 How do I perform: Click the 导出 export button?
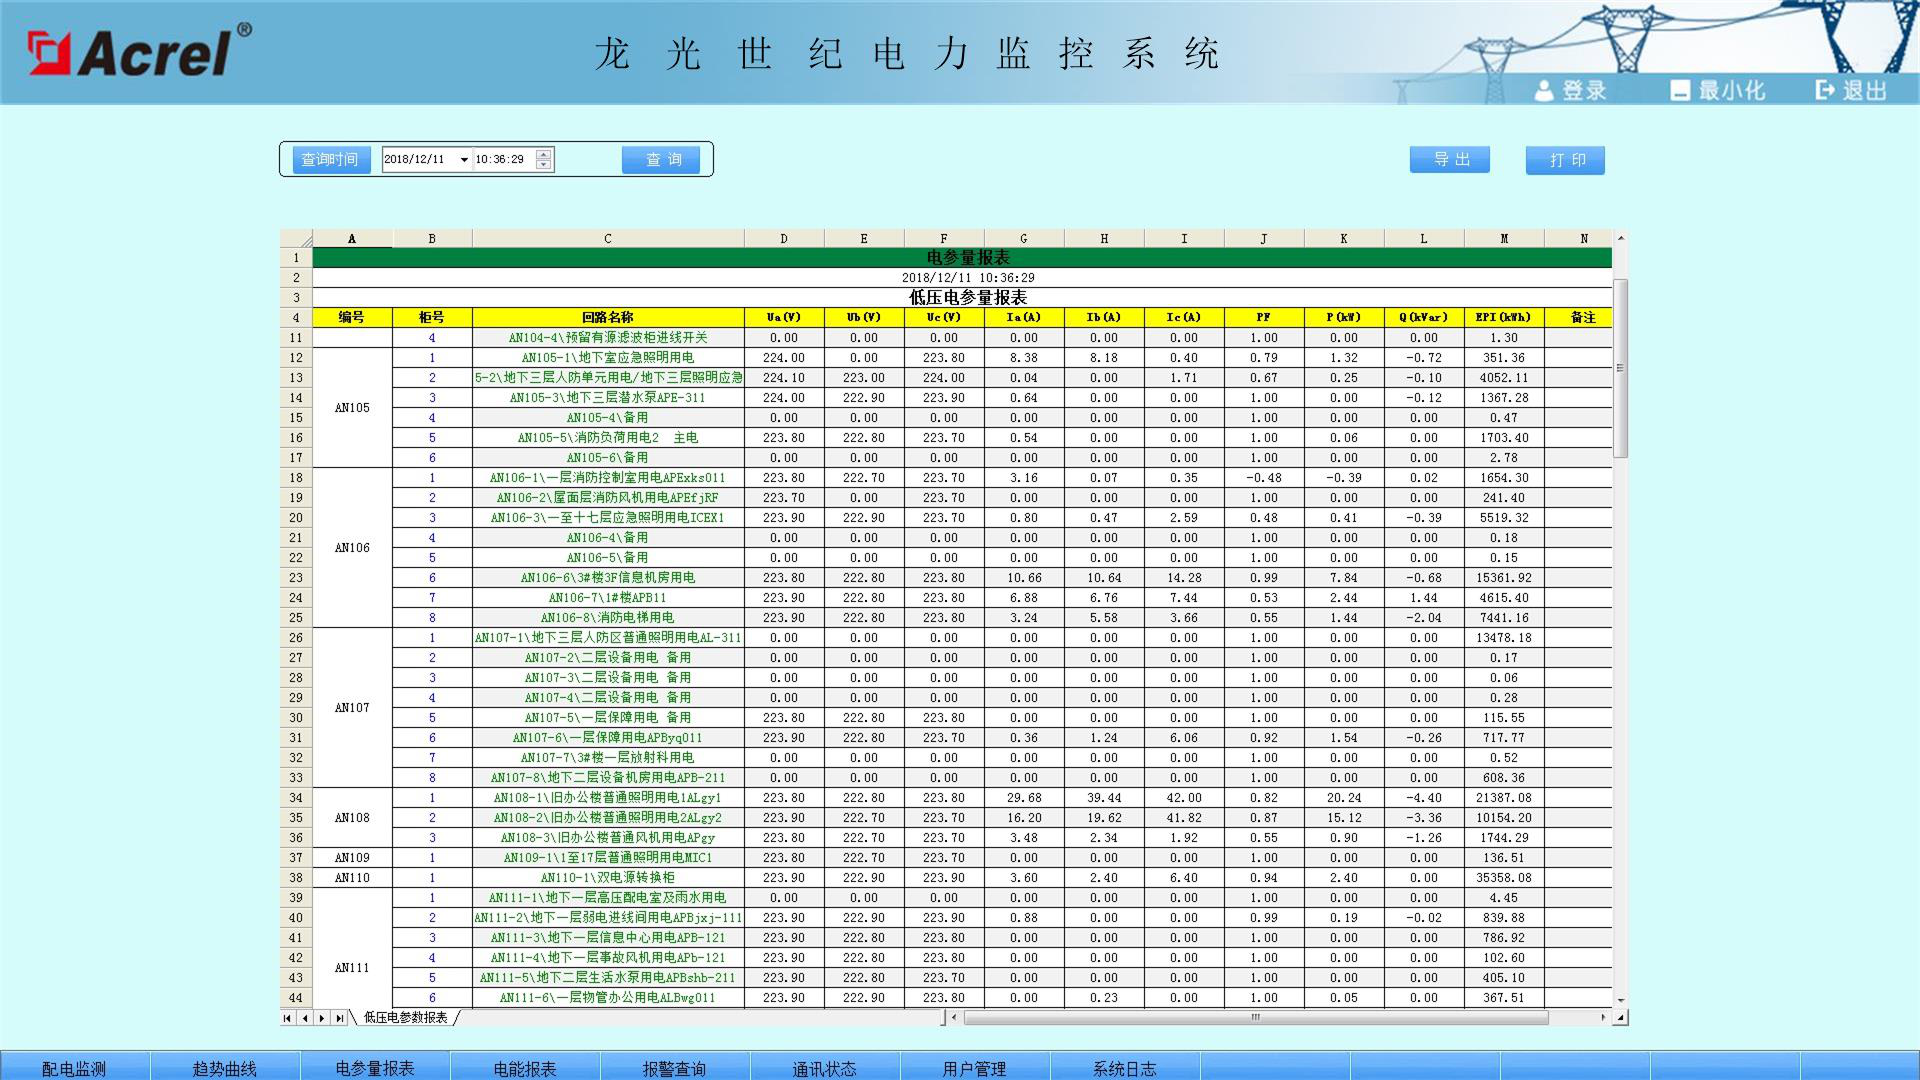pyautogui.click(x=1449, y=160)
